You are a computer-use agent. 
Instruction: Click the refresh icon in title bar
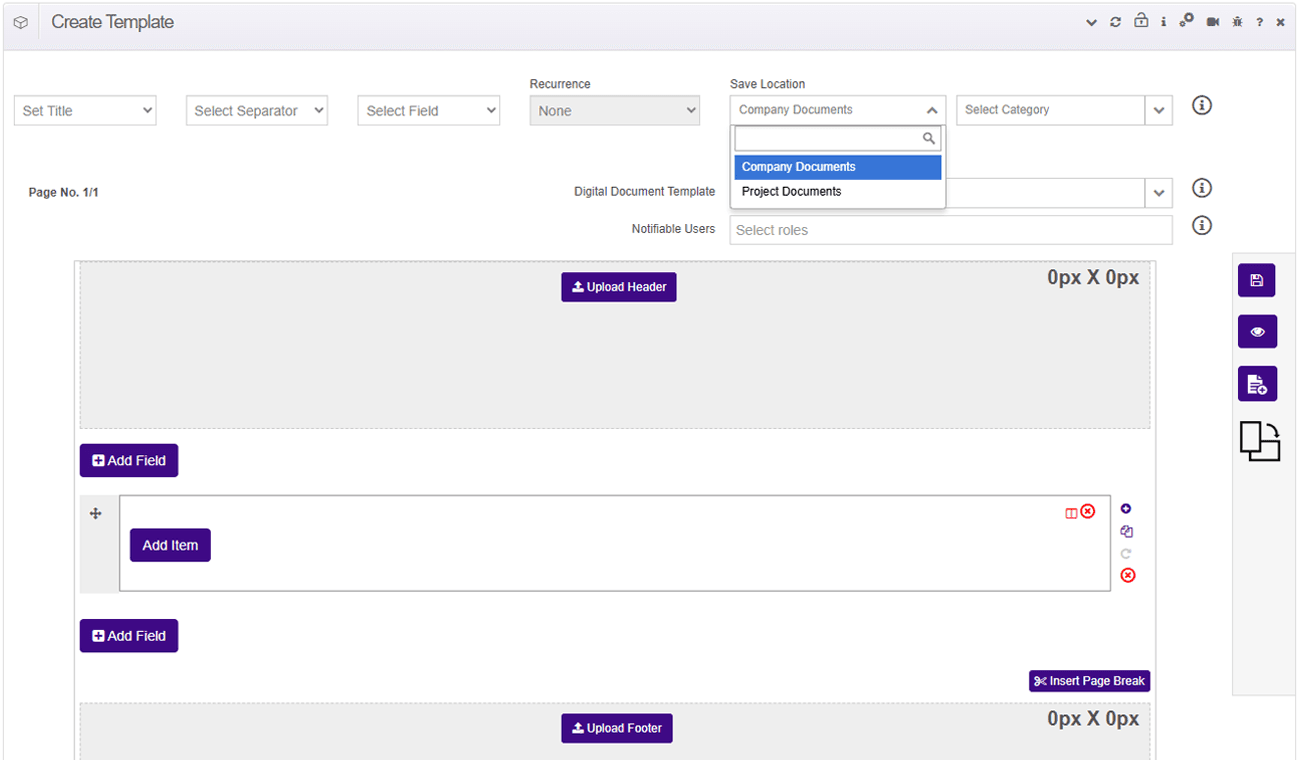coord(1116,22)
